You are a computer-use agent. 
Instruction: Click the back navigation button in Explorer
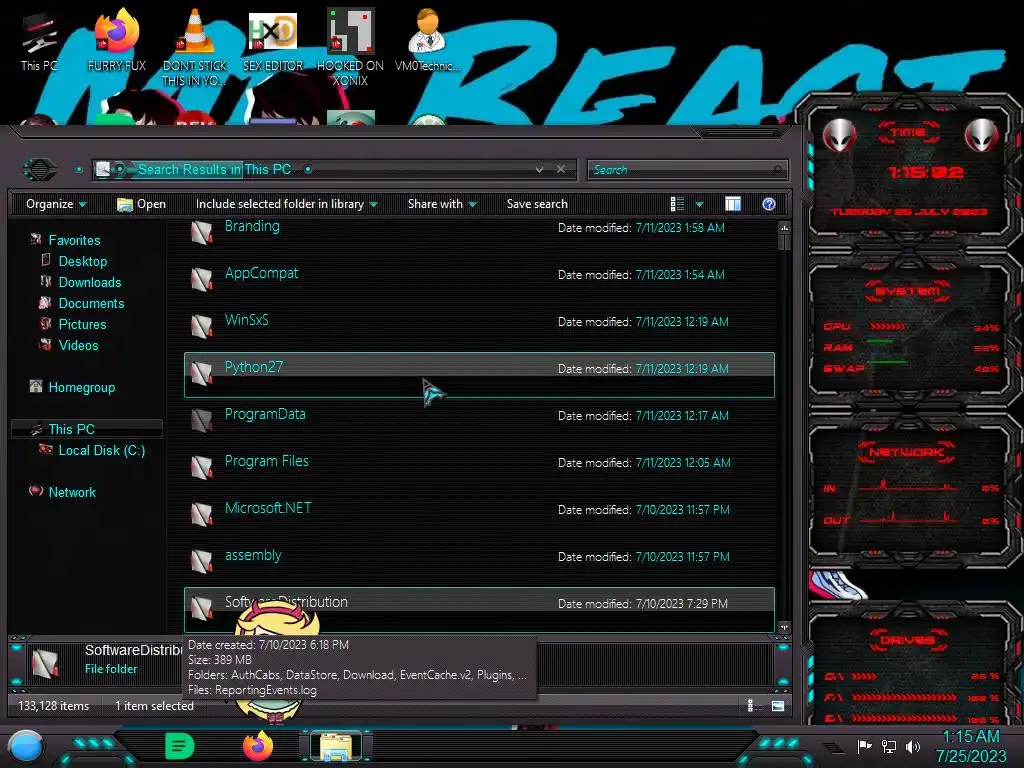coord(40,170)
